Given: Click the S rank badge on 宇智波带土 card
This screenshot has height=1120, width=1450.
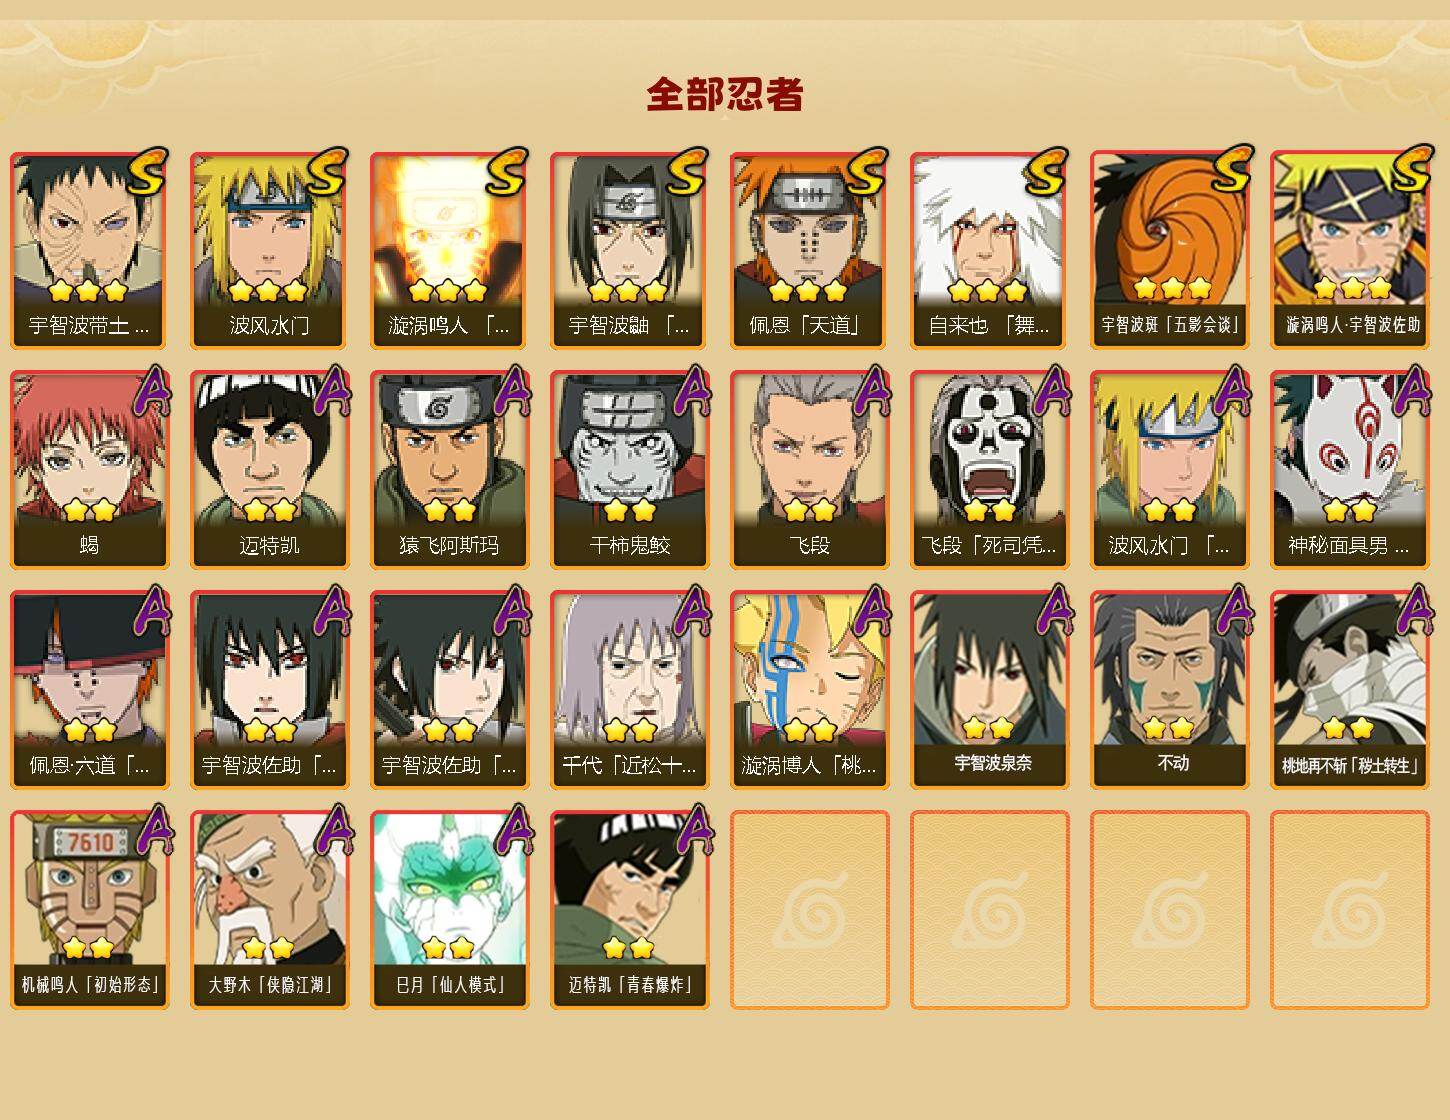Looking at the screenshot, I should (x=146, y=171).
